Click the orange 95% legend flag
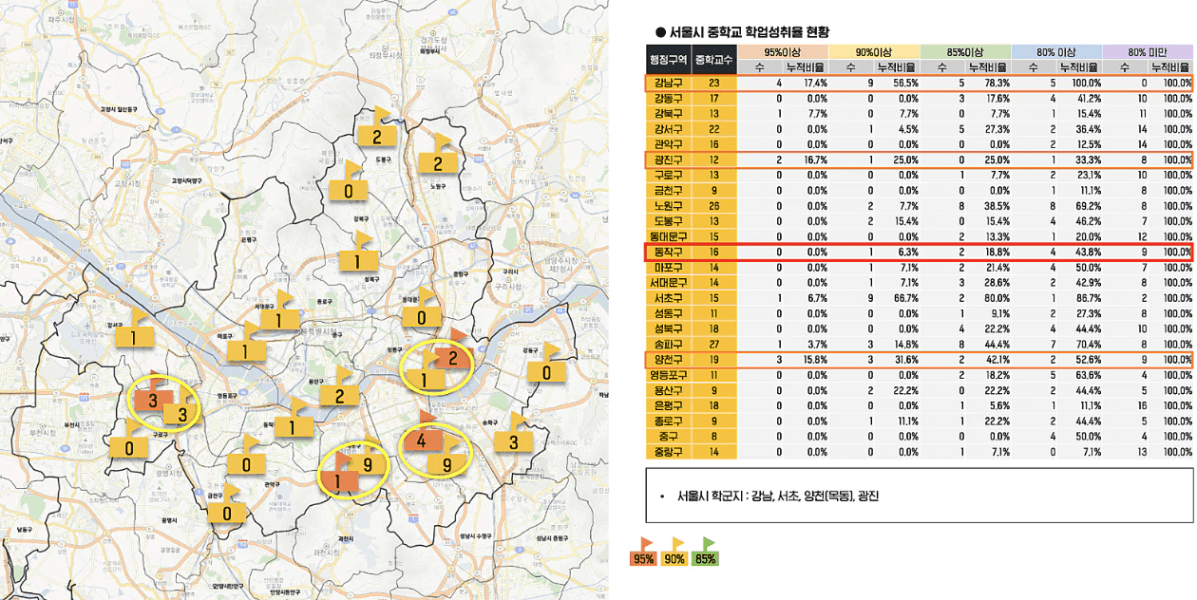 tap(643, 553)
